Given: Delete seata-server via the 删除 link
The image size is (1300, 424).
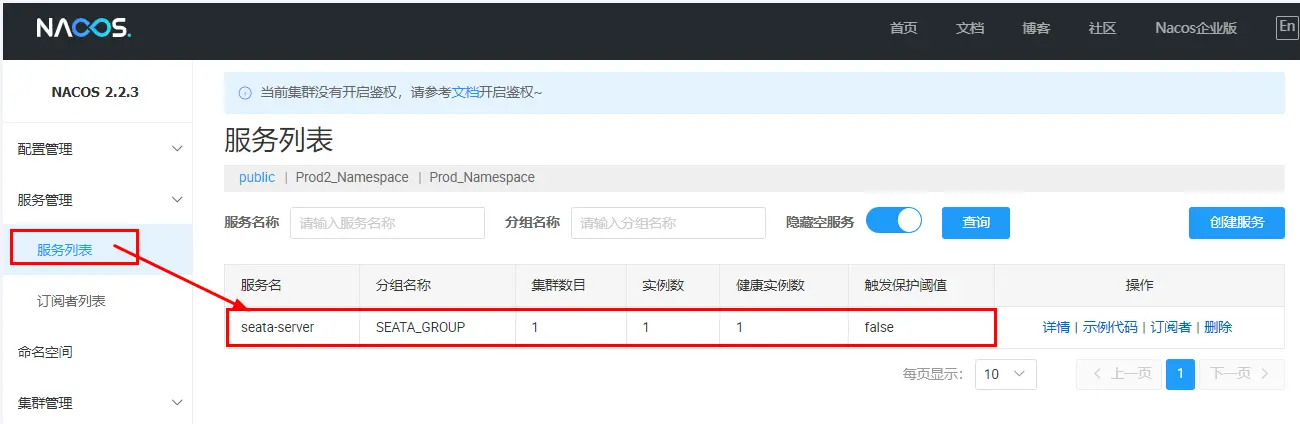Looking at the screenshot, I should (1218, 327).
